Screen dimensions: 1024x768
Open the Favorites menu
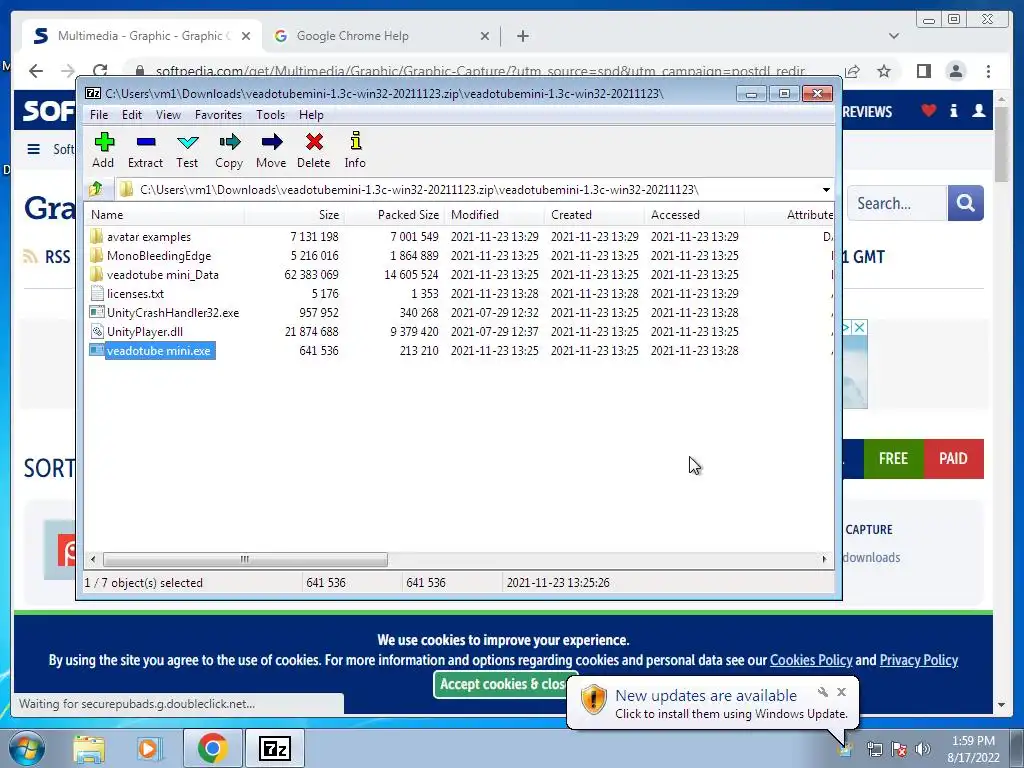tap(218, 115)
